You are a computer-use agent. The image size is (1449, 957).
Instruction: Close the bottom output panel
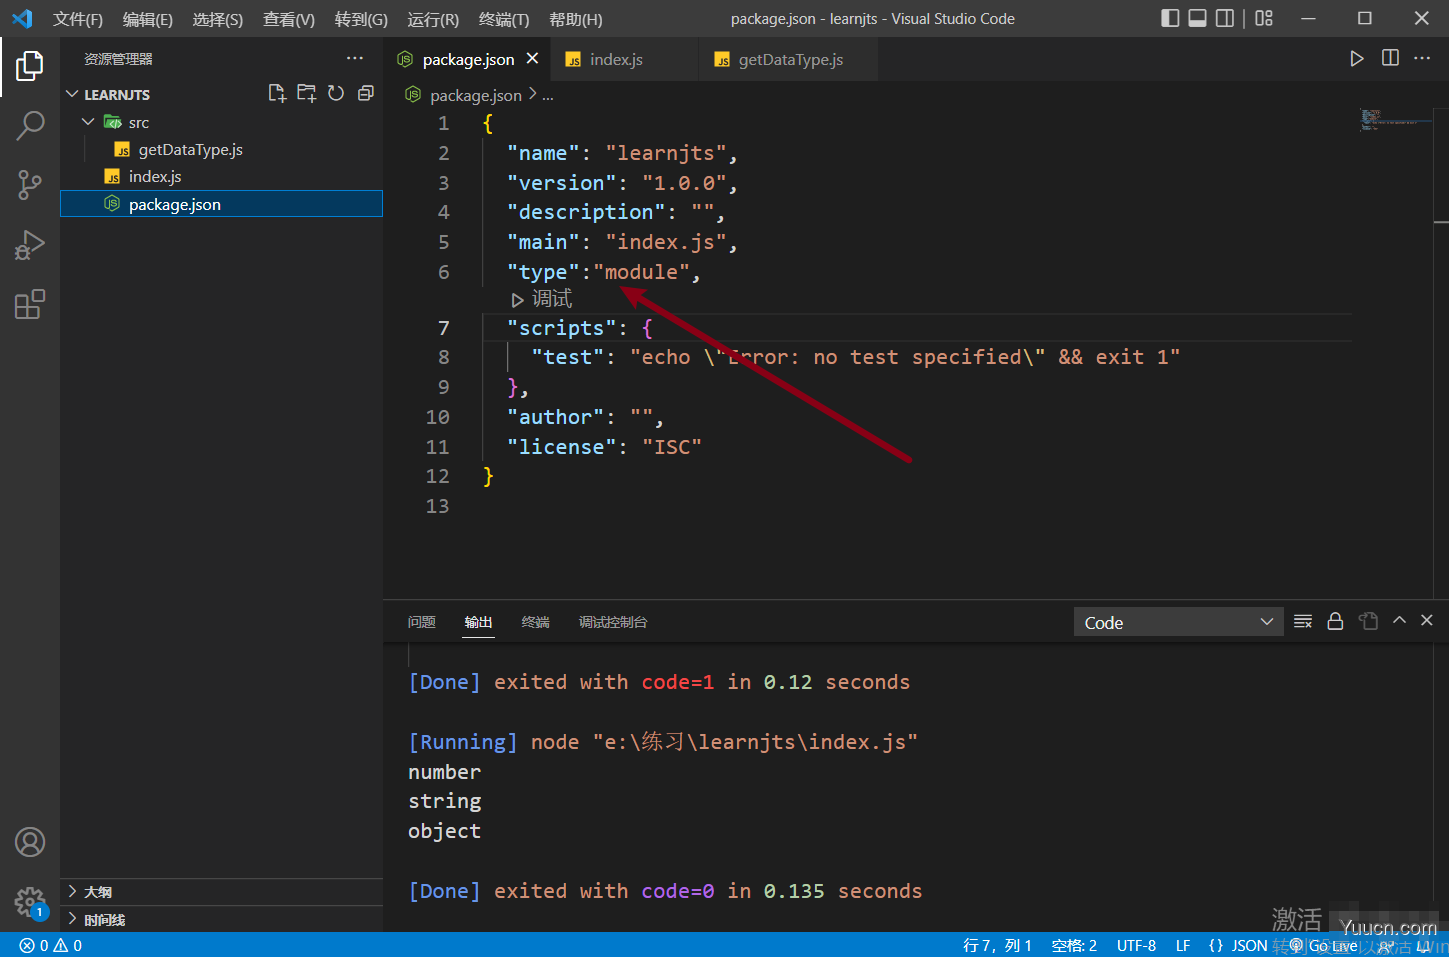1427,621
